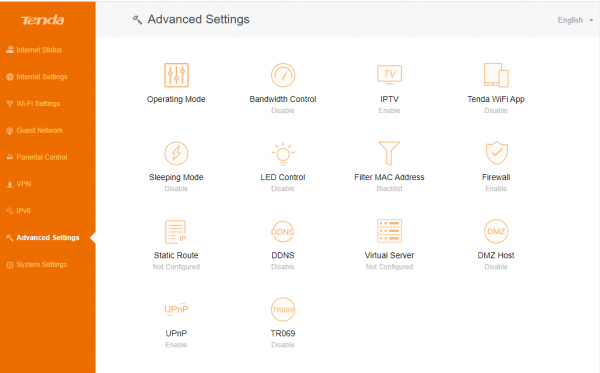The image size is (600, 373).
Task: Open the Virtual Server rack icon
Action: [x=389, y=231]
